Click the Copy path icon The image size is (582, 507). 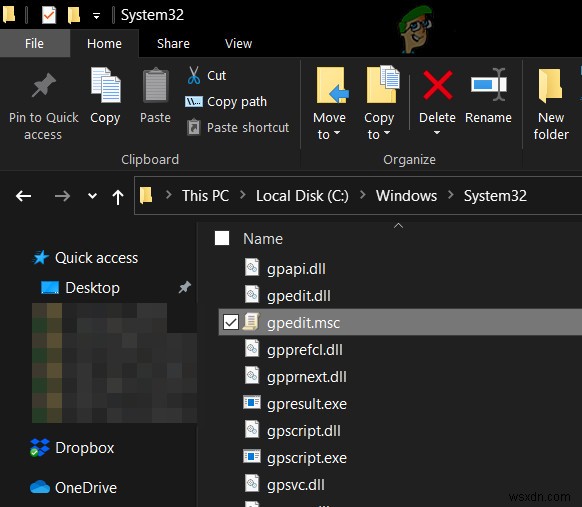pos(194,101)
